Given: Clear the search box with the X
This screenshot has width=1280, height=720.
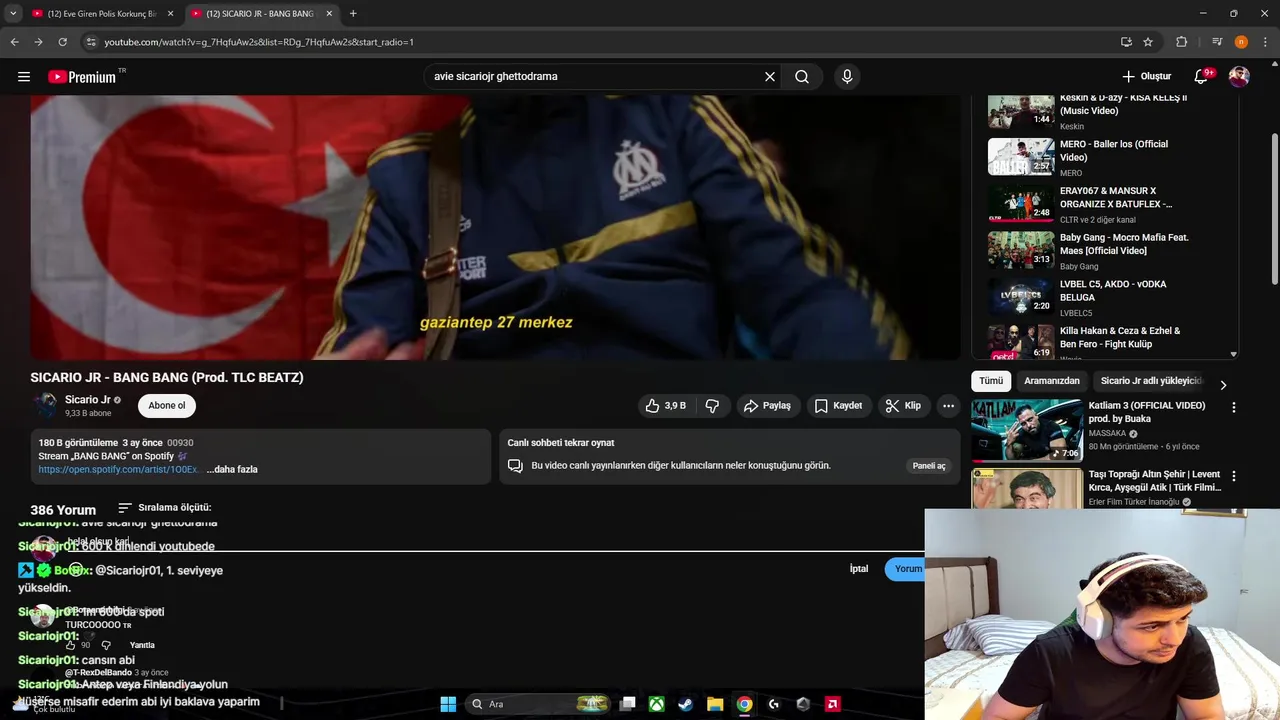Looking at the screenshot, I should 770,76.
